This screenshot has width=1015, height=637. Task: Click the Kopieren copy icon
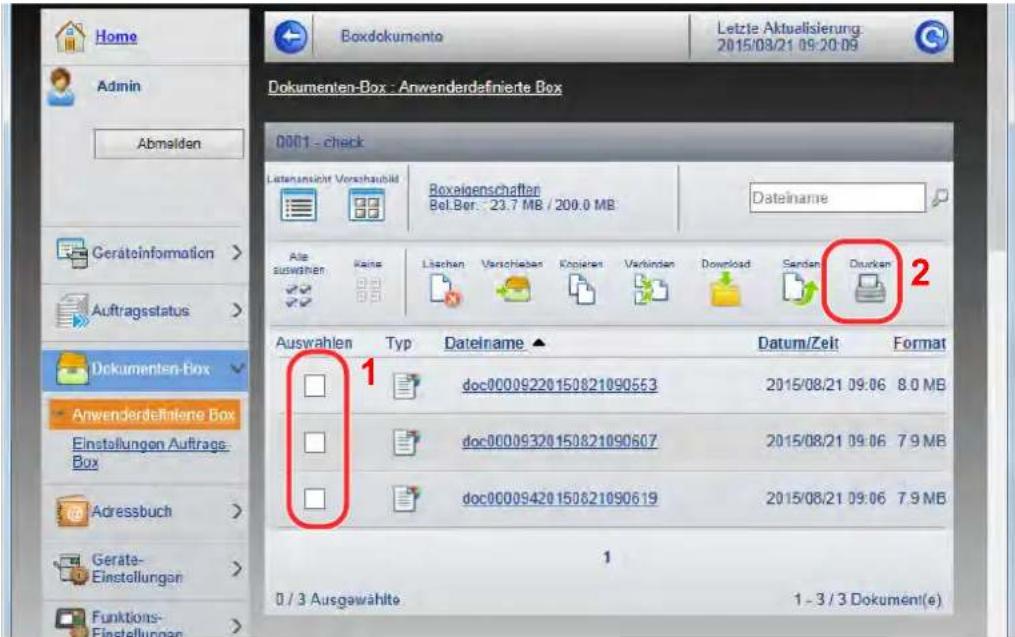(581, 289)
